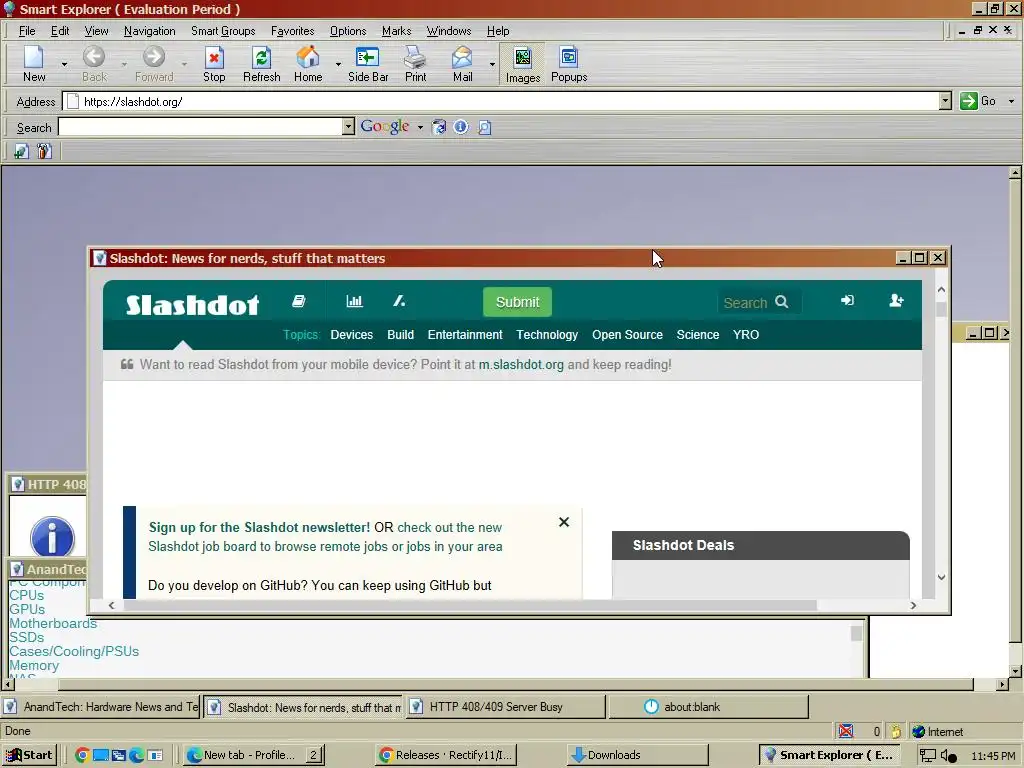
Task: Click the green Submit button on Slashdot
Action: (517, 302)
